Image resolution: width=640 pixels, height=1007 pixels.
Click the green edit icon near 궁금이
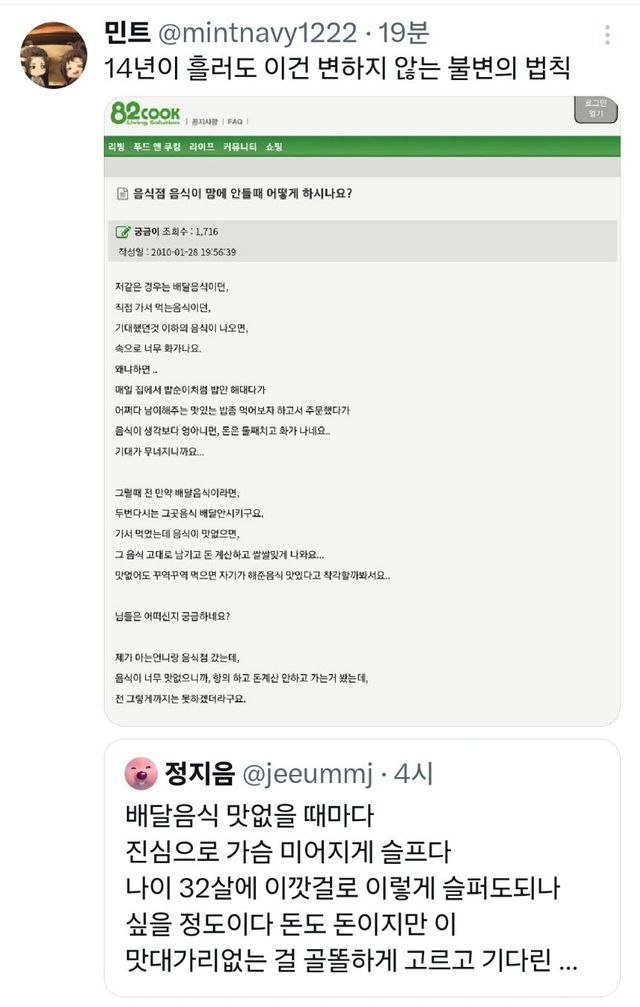coord(123,232)
